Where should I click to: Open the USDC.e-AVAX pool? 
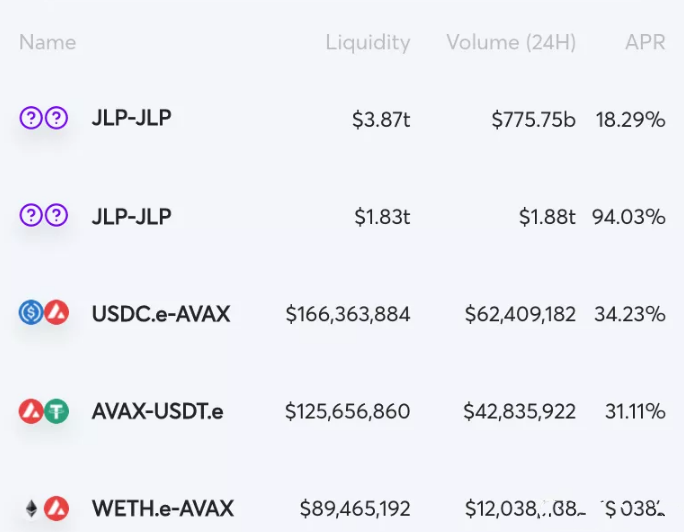click(342, 314)
